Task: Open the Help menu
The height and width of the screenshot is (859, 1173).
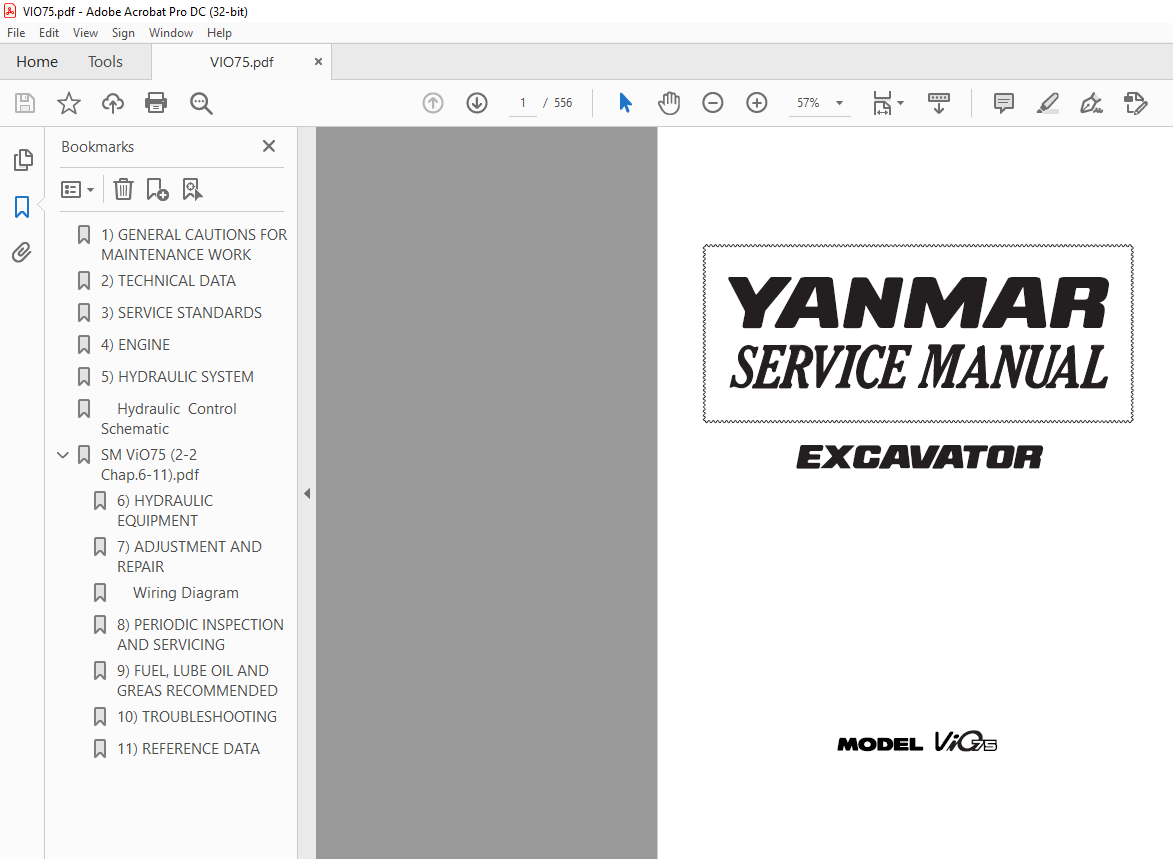Action: (x=219, y=33)
